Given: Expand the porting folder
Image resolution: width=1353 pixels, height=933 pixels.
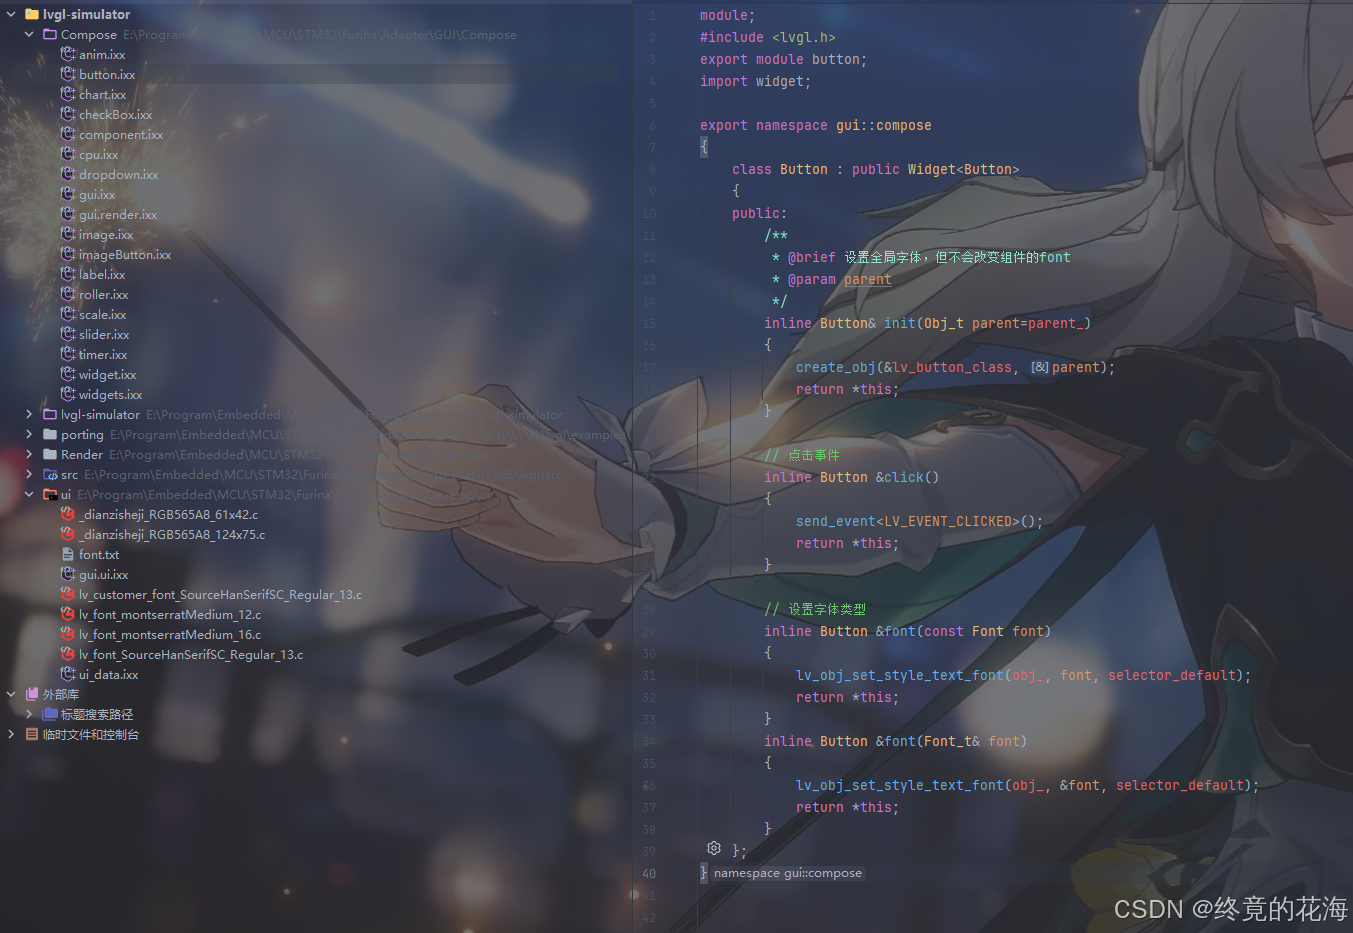Looking at the screenshot, I should point(29,434).
